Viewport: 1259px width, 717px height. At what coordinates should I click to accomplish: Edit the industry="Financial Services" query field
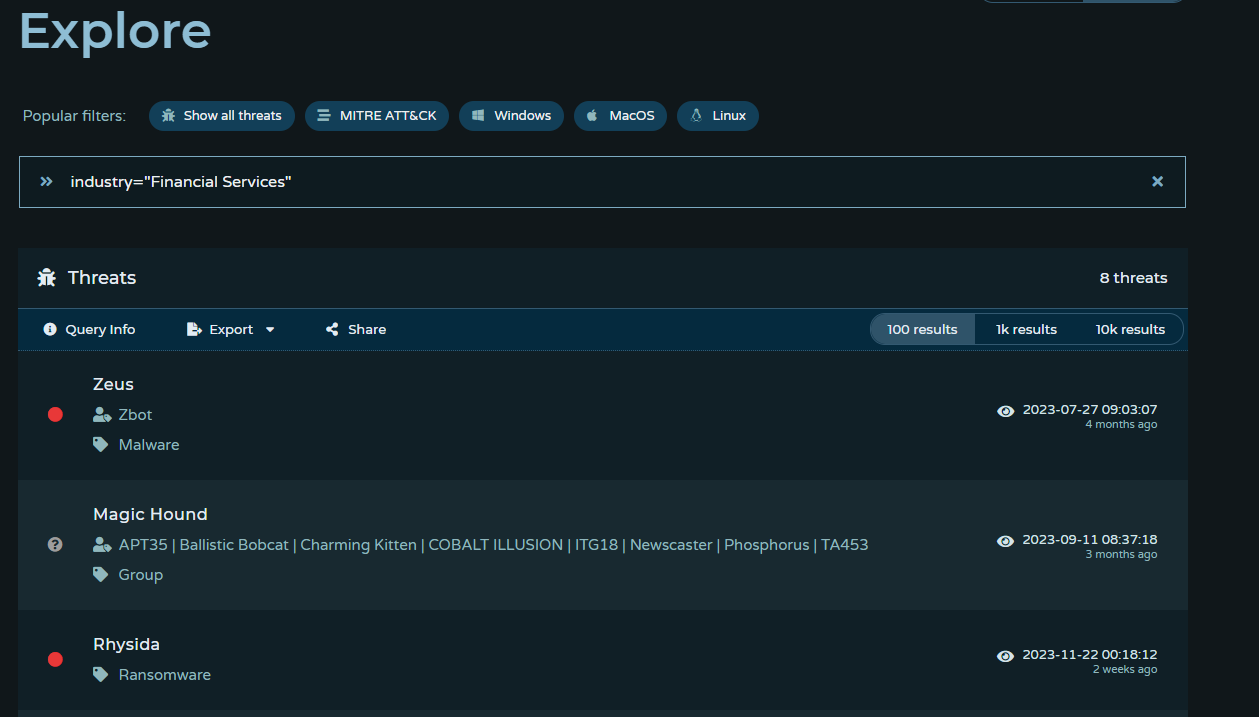pos(602,182)
